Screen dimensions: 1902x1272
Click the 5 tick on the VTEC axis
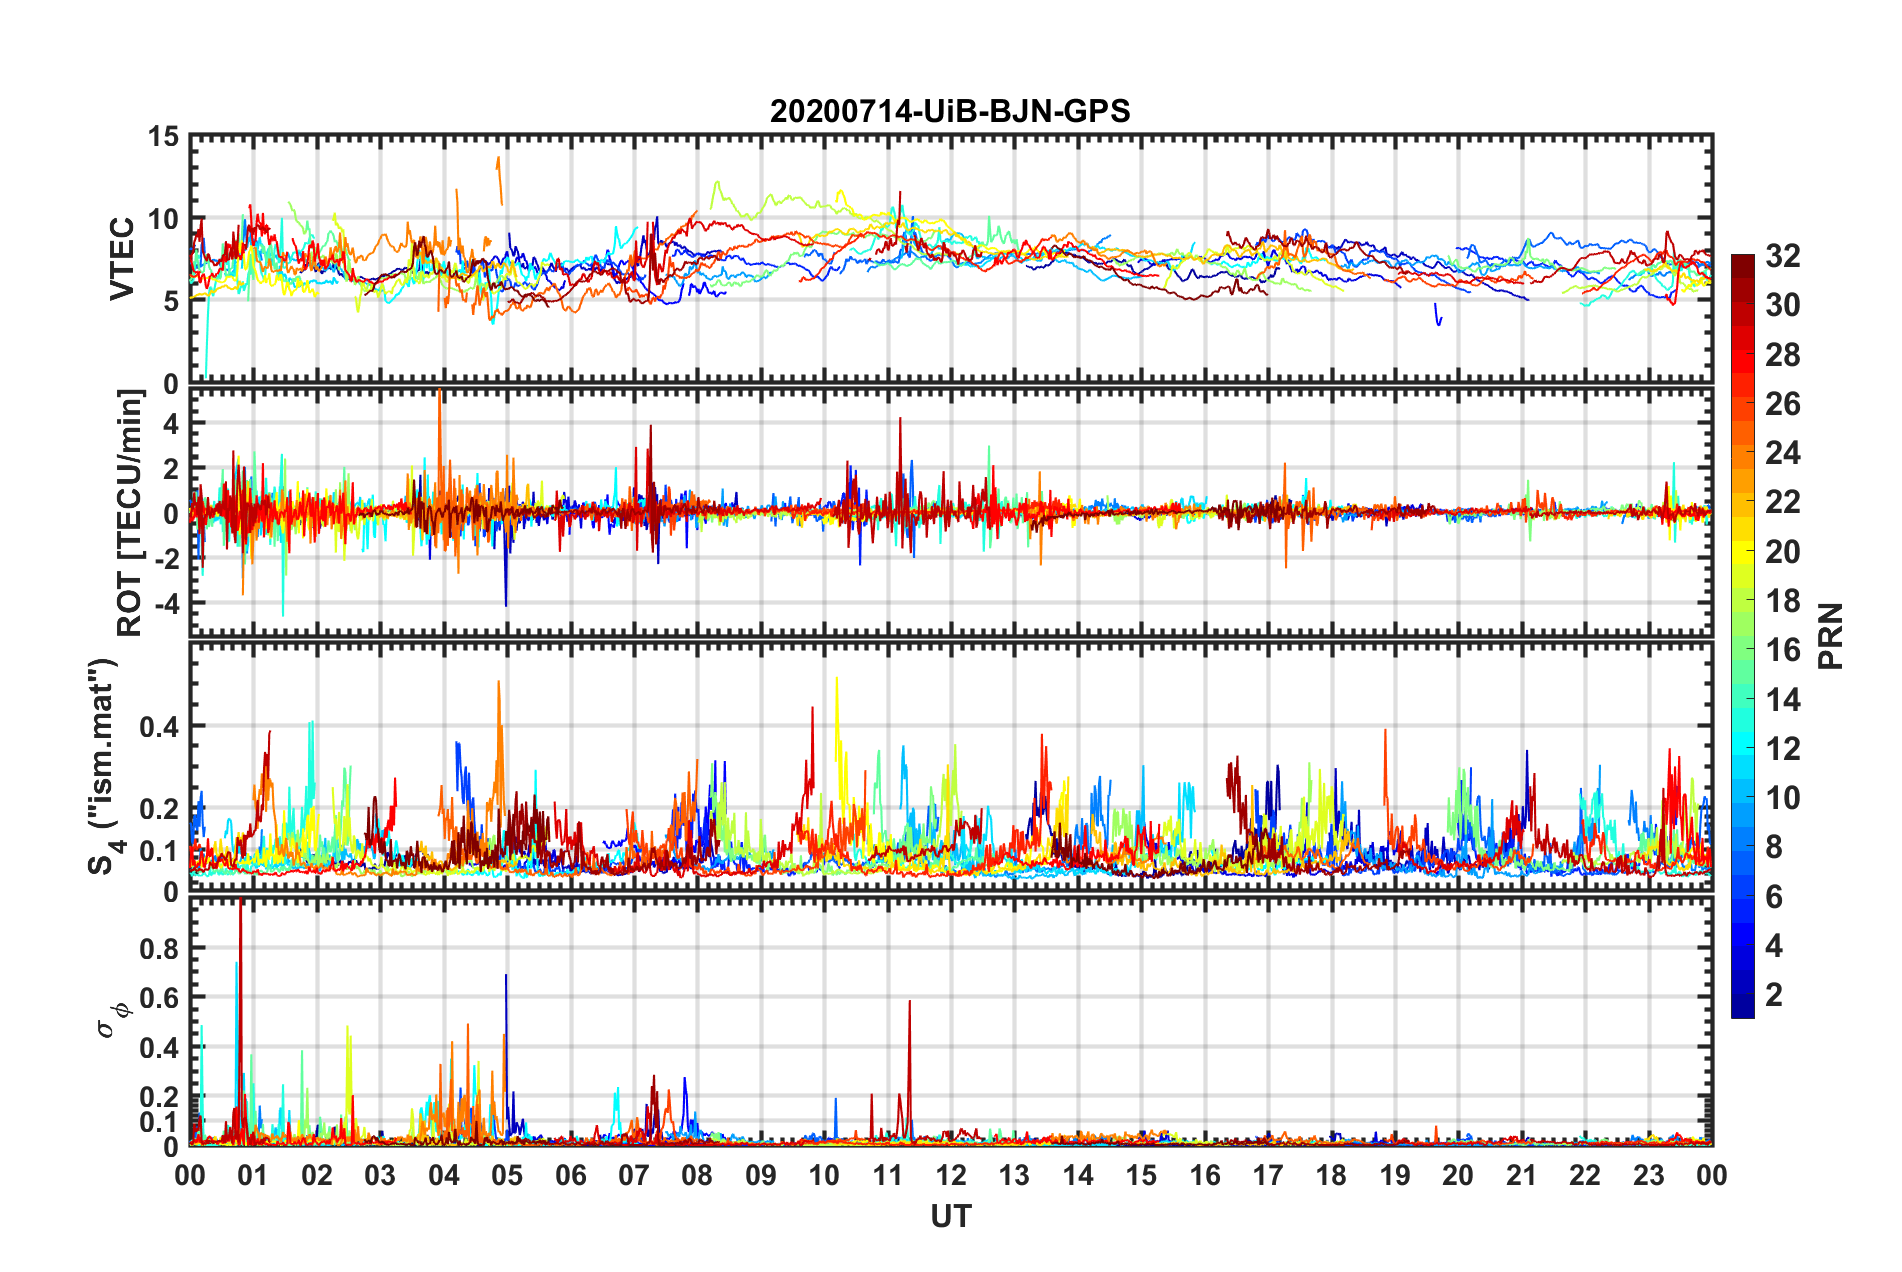click(171, 301)
